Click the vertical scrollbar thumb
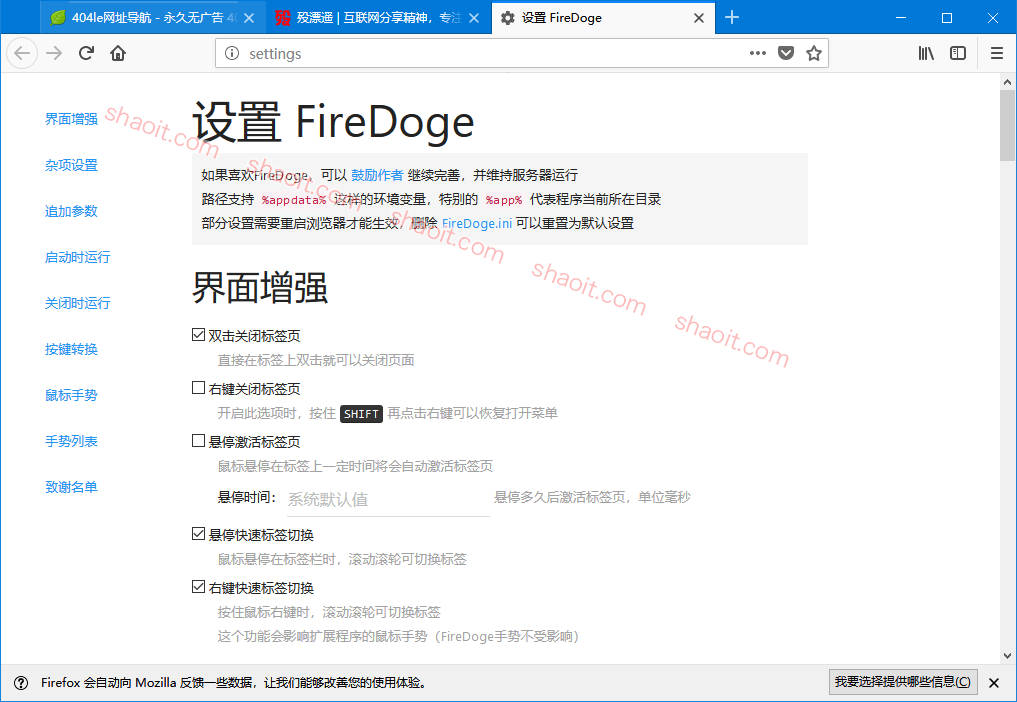Screen dimensions: 1017x702 tap(1007, 125)
